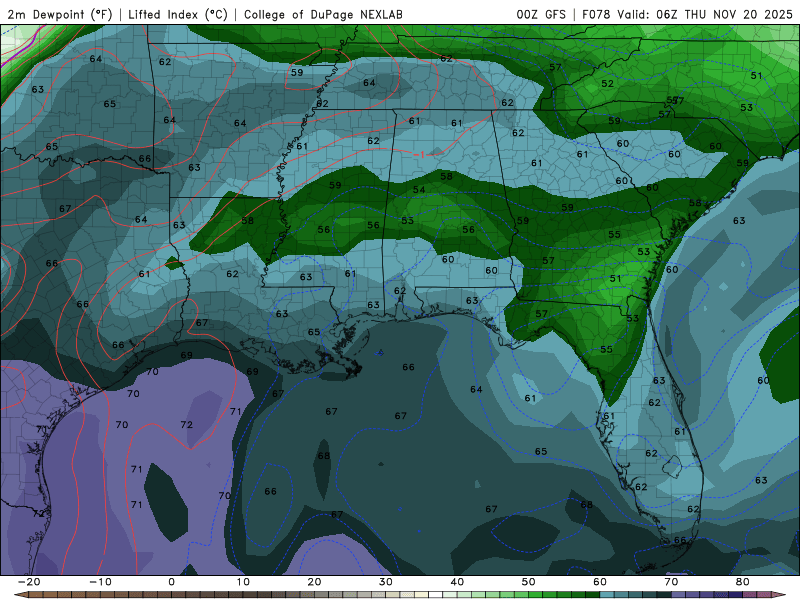Click the "30" label on the color scale

click(x=386, y=582)
